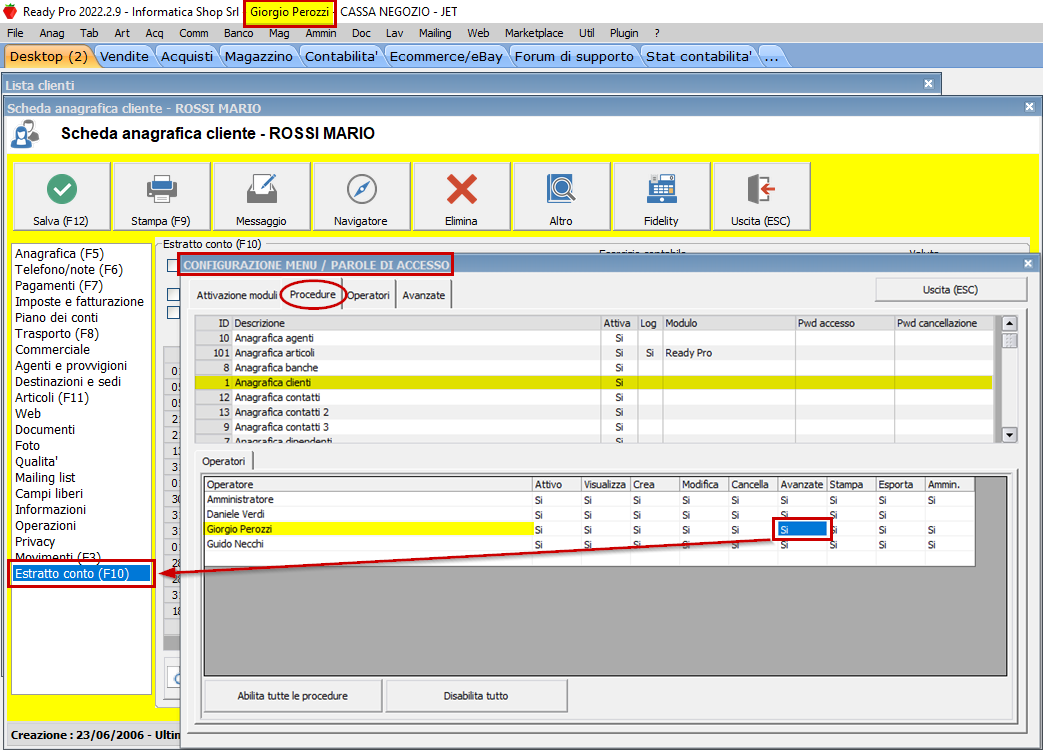Open the Marketplace menu
Image resolution: width=1043 pixels, height=750 pixels.
point(533,33)
